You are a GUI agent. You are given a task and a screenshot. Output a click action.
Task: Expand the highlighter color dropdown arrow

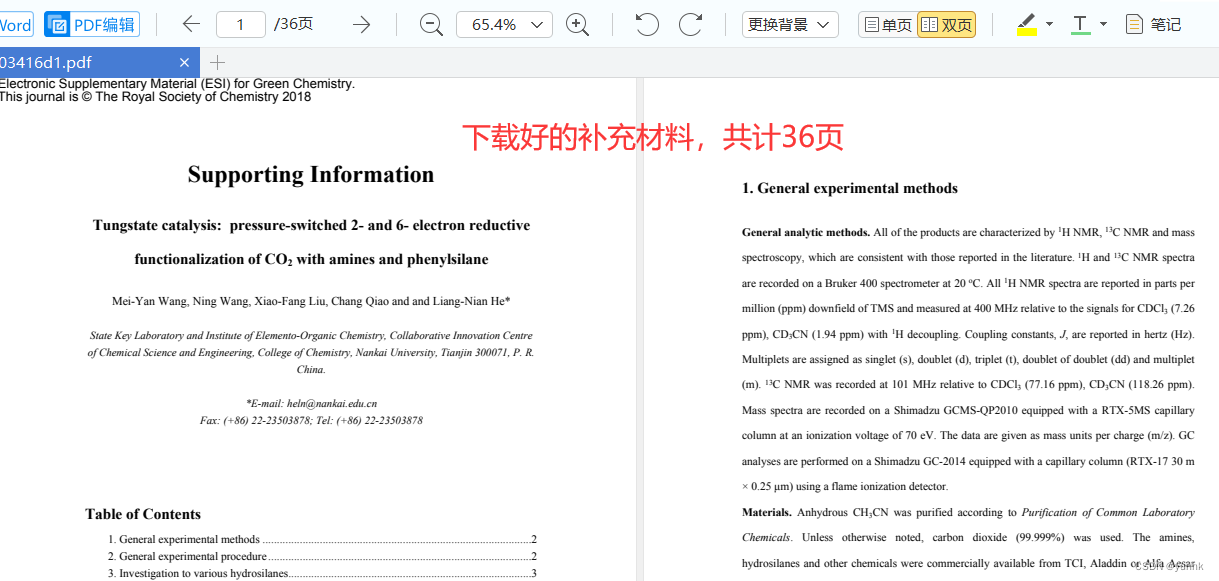pos(1049,24)
